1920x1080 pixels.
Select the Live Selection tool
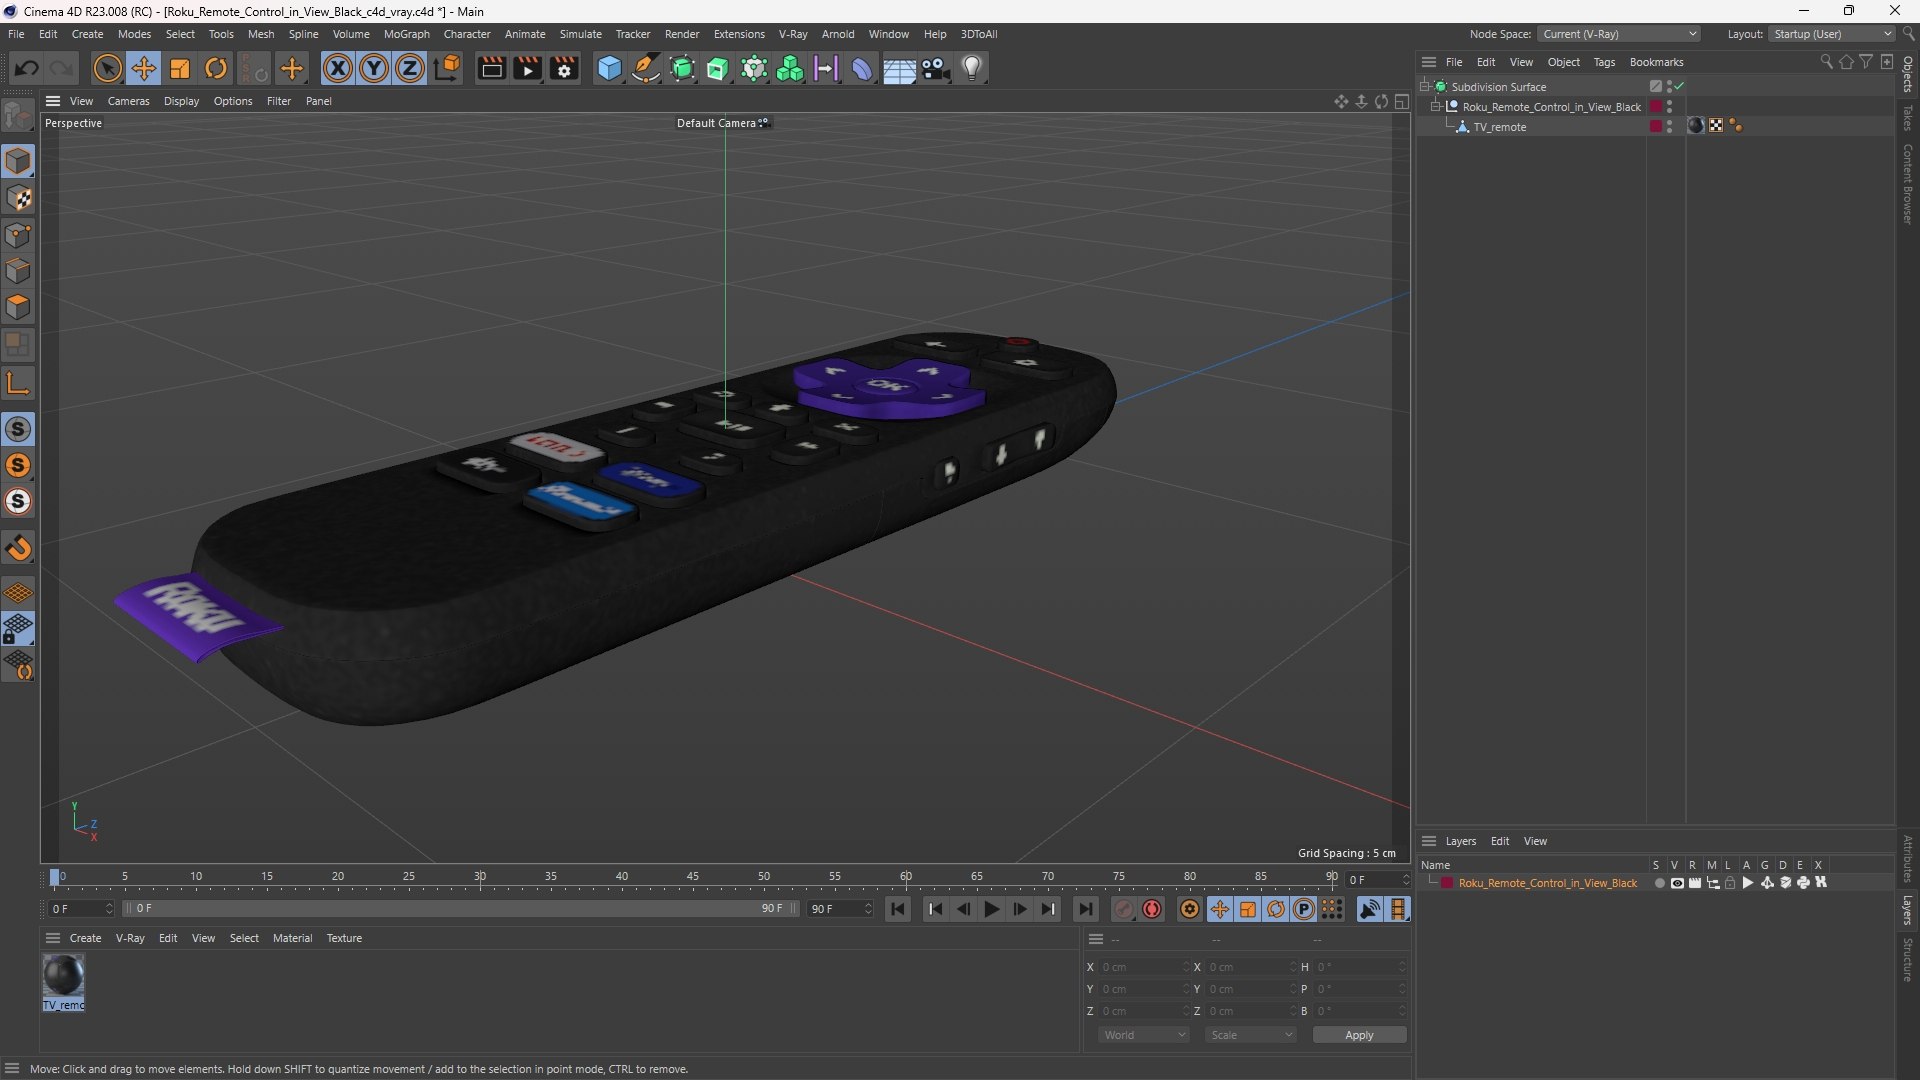point(107,68)
